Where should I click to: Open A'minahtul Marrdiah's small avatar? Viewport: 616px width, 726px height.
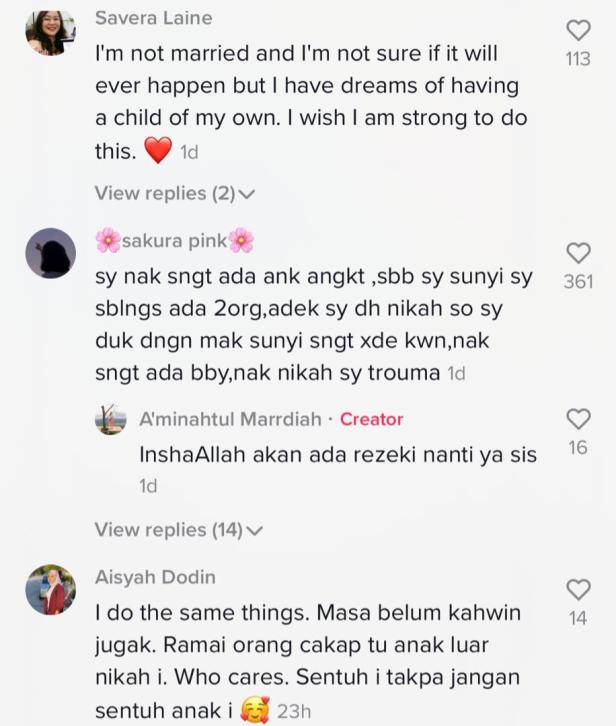click(x=111, y=419)
